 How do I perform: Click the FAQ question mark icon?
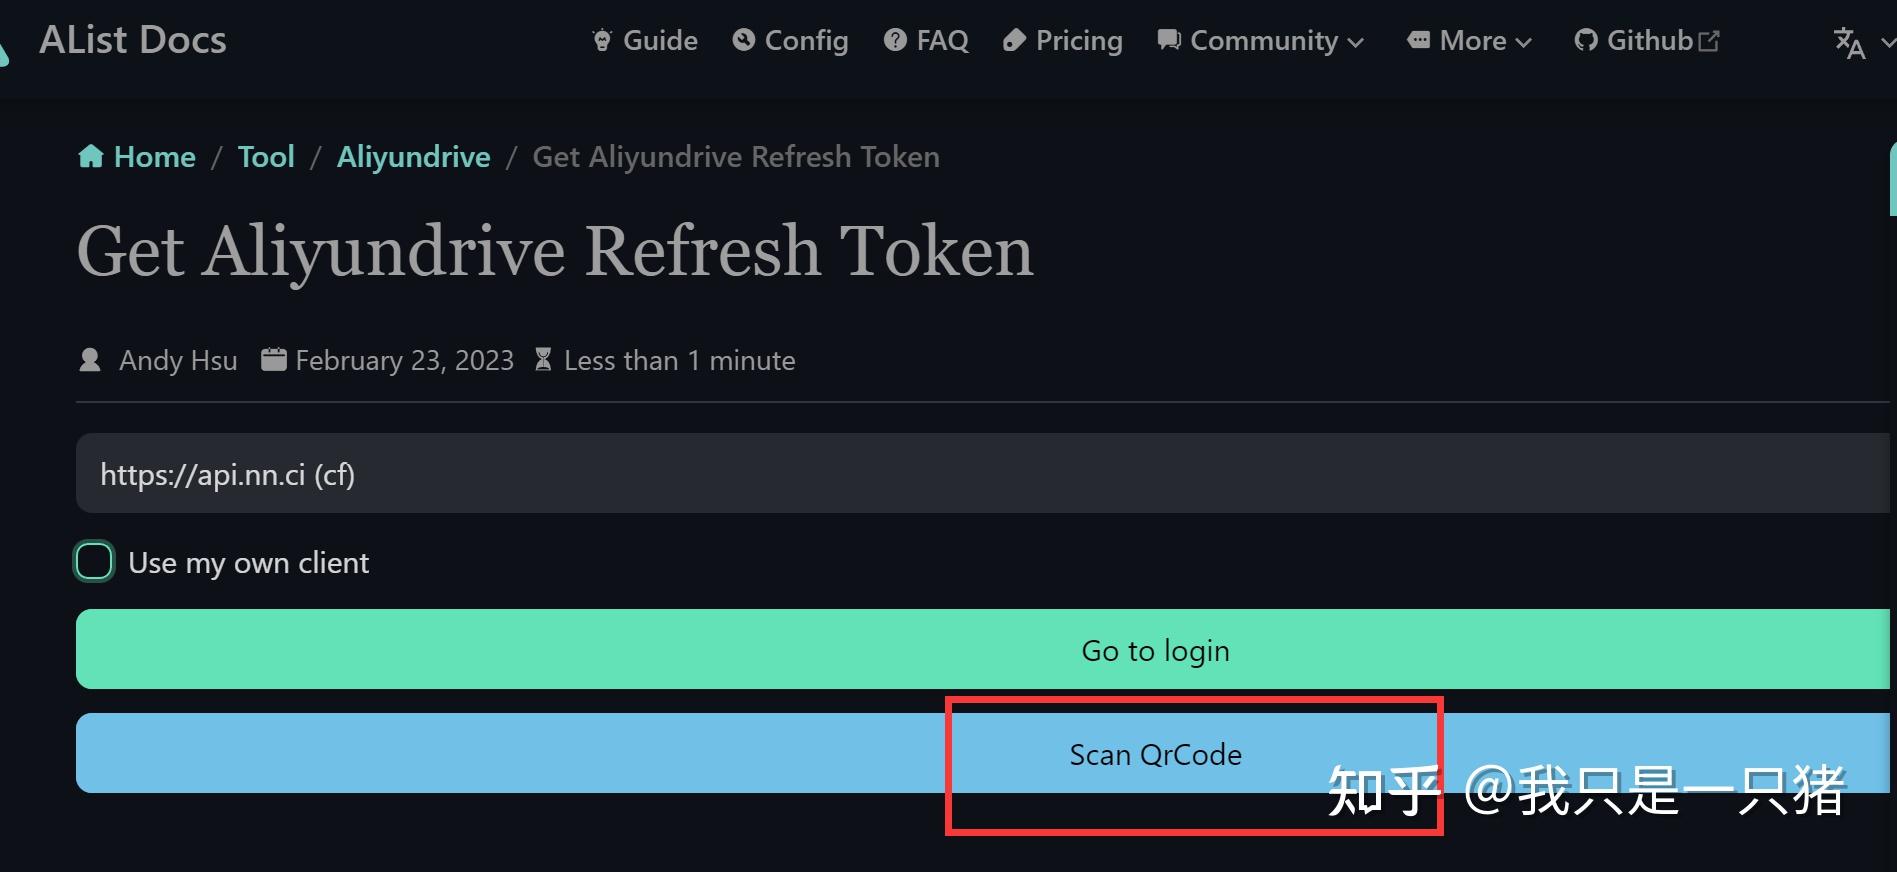pos(895,40)
